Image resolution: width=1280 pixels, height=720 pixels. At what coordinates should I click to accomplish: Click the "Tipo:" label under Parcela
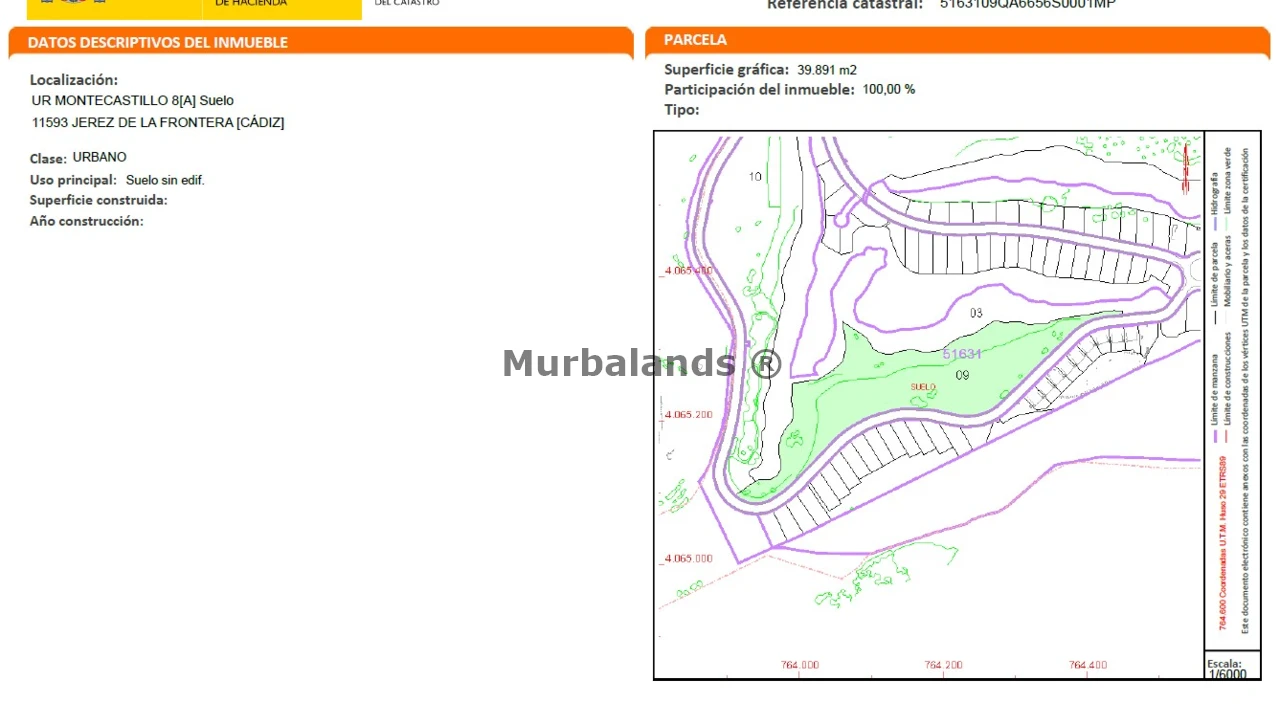coord(682,110)
